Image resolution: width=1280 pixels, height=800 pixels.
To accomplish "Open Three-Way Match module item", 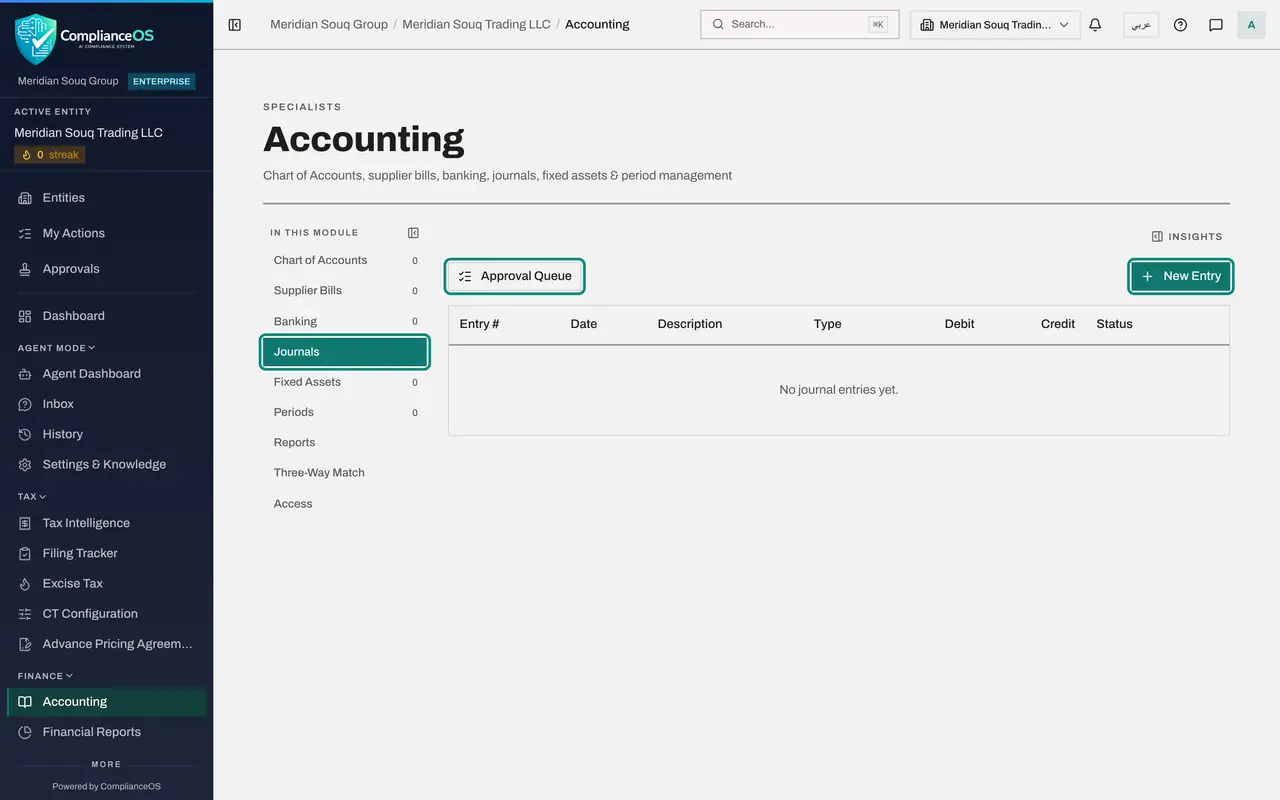I will point(344,473).
